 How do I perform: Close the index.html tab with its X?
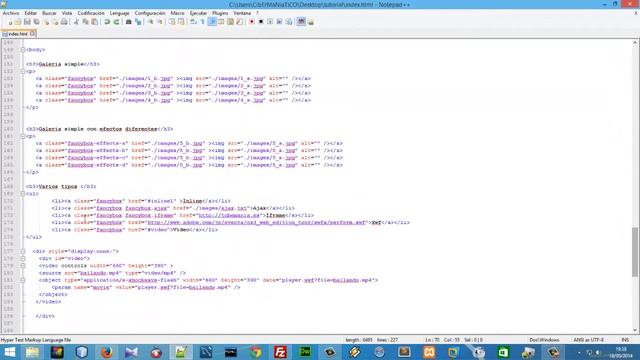pyautogui.click(x=32, y=34)
